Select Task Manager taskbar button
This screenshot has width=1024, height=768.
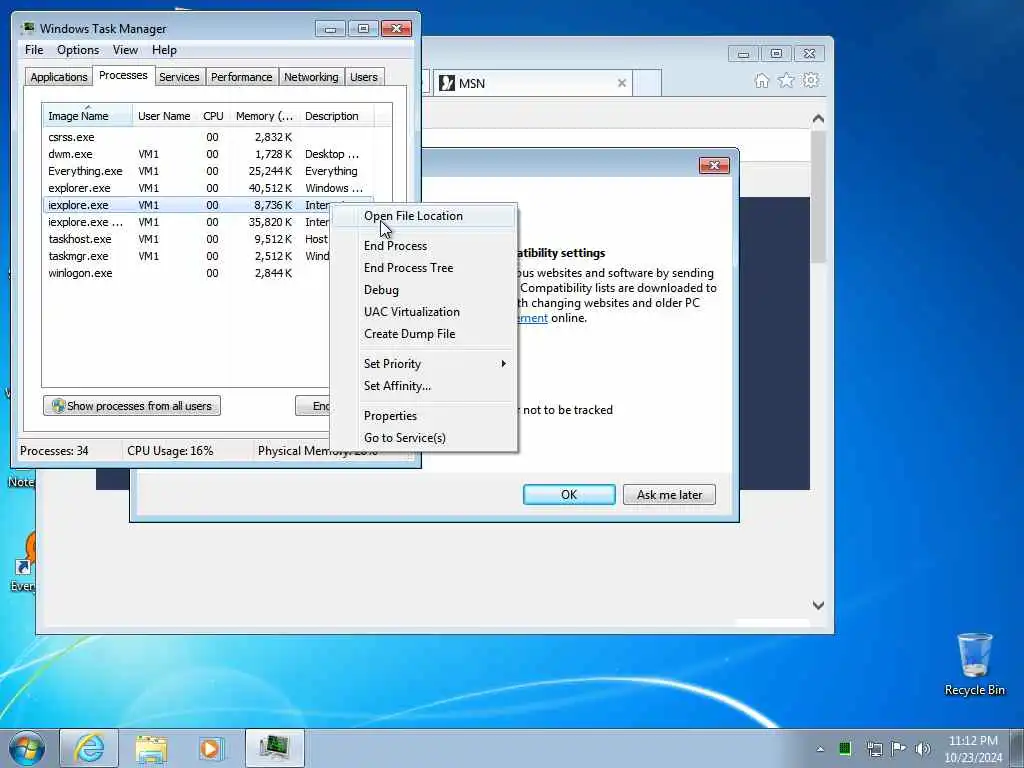pos(275,748)
